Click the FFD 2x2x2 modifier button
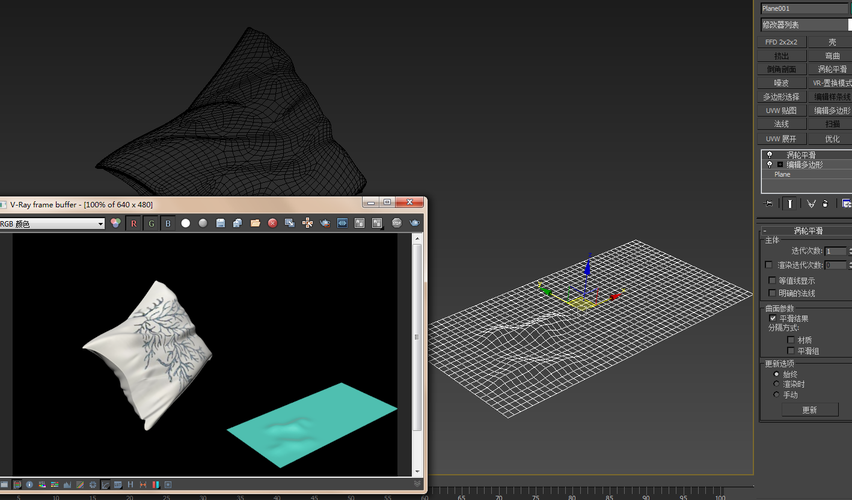 (x=781, y=42)
